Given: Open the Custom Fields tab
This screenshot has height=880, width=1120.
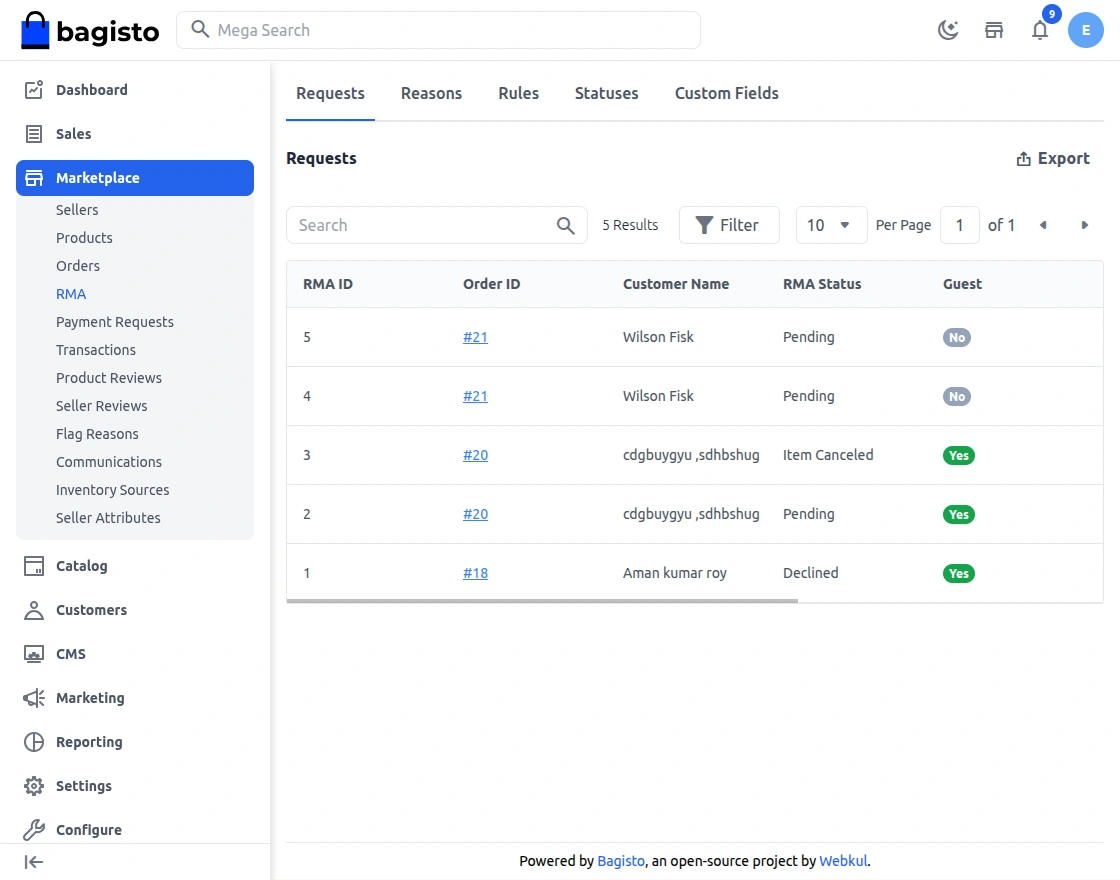Looking at the screenshot, I should pyautogui.click(x=726, y=93).
